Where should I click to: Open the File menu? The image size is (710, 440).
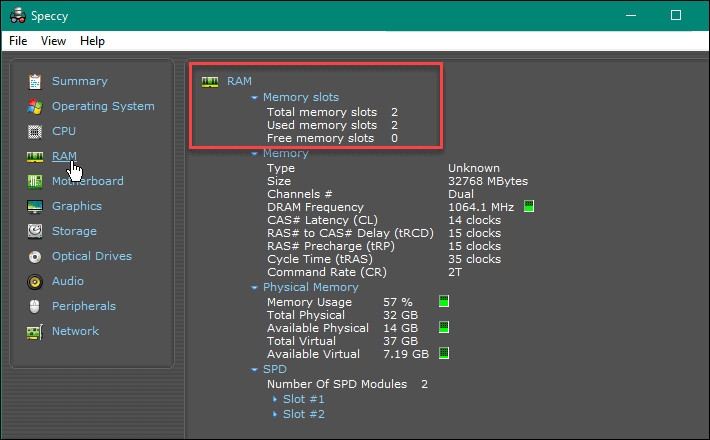coord(18,41)
